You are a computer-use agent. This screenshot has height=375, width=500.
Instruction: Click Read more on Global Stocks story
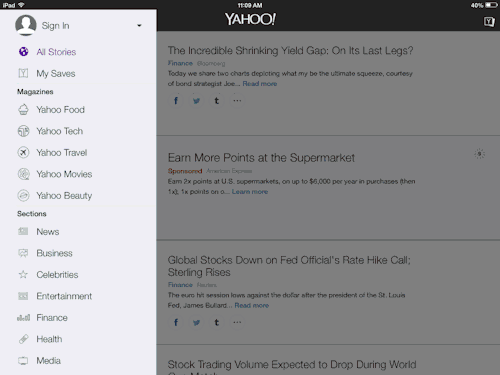252,305
